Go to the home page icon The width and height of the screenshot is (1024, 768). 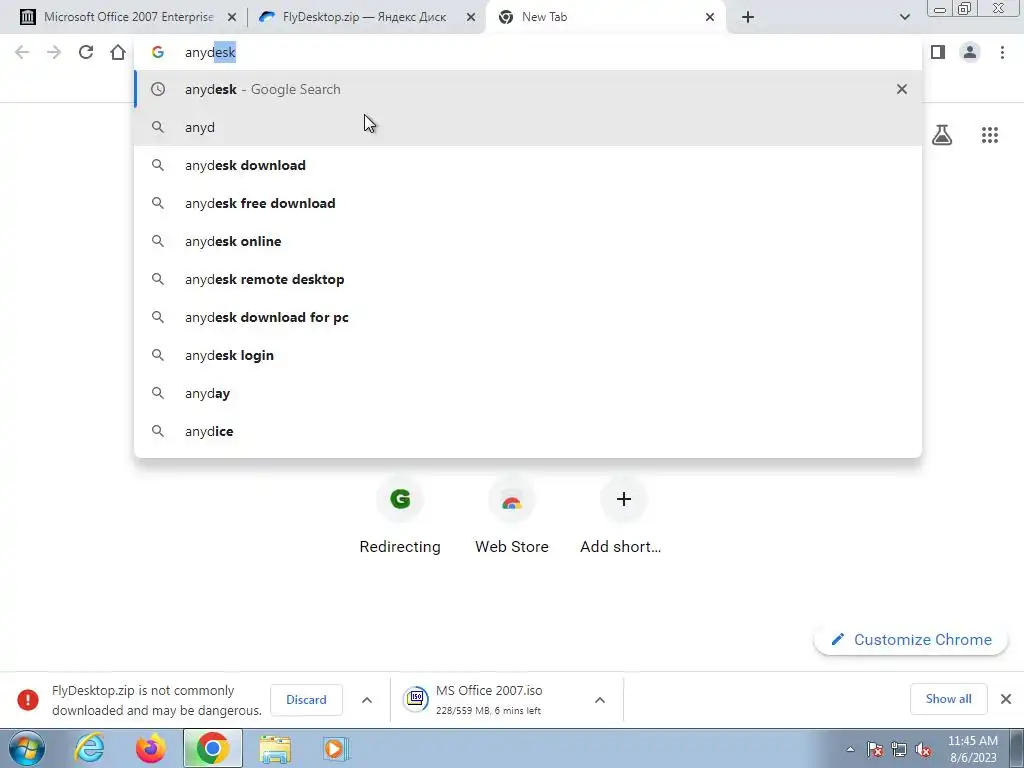coord(118,52)
